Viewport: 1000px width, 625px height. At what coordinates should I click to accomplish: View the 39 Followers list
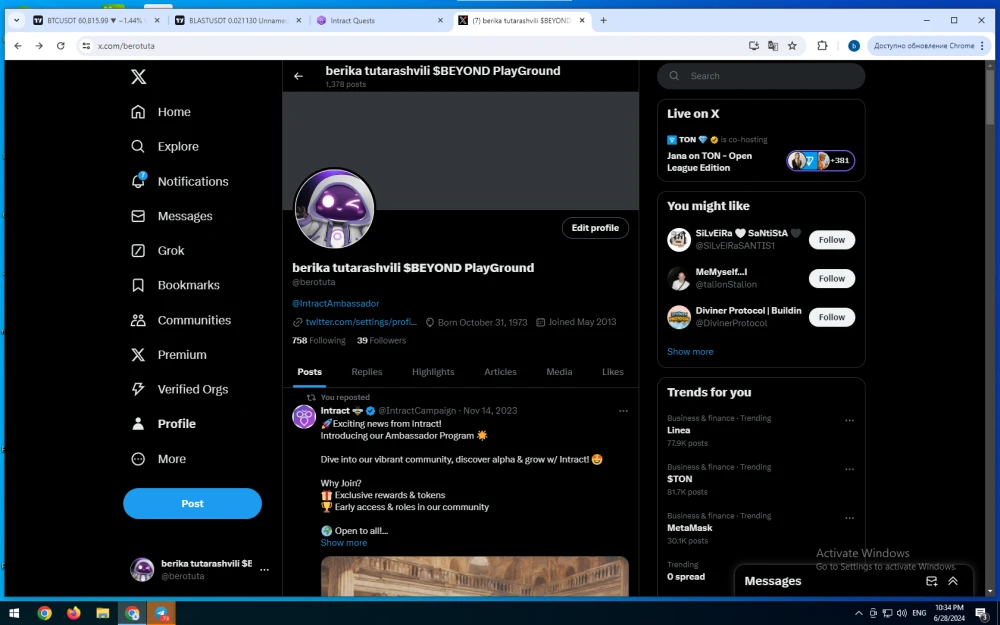click(381, 341)
